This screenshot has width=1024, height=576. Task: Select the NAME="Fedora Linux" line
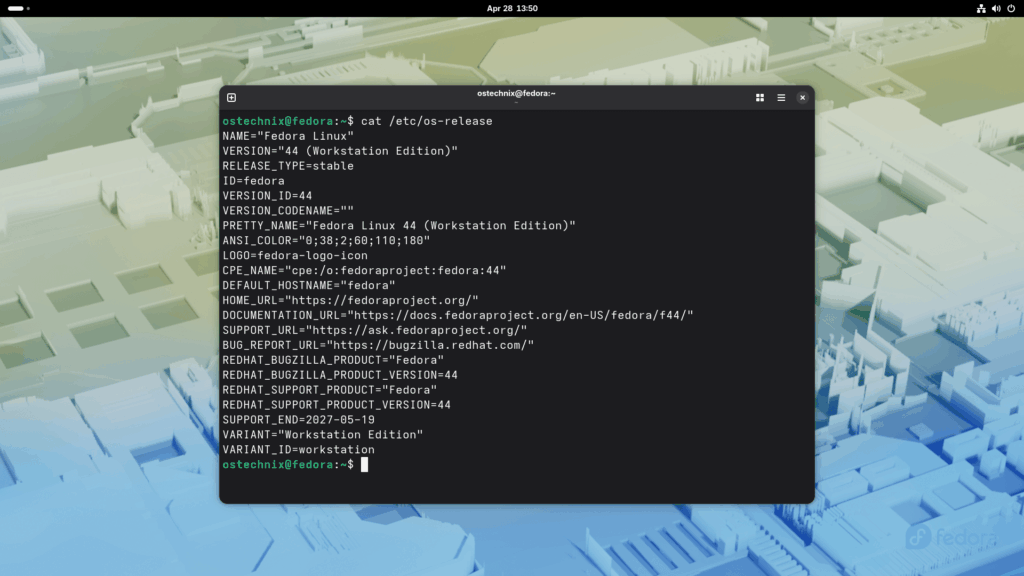pos(288,136)
